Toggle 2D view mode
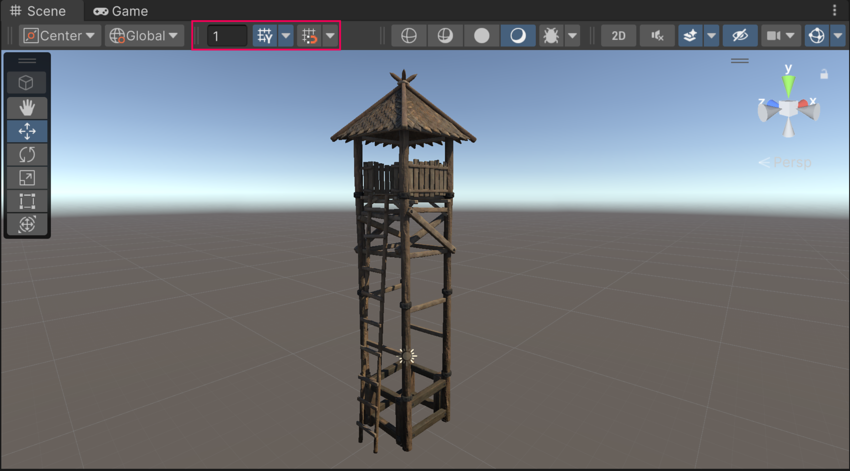The image size is (850, 471). pyautogui.click(x=618, y=36)
